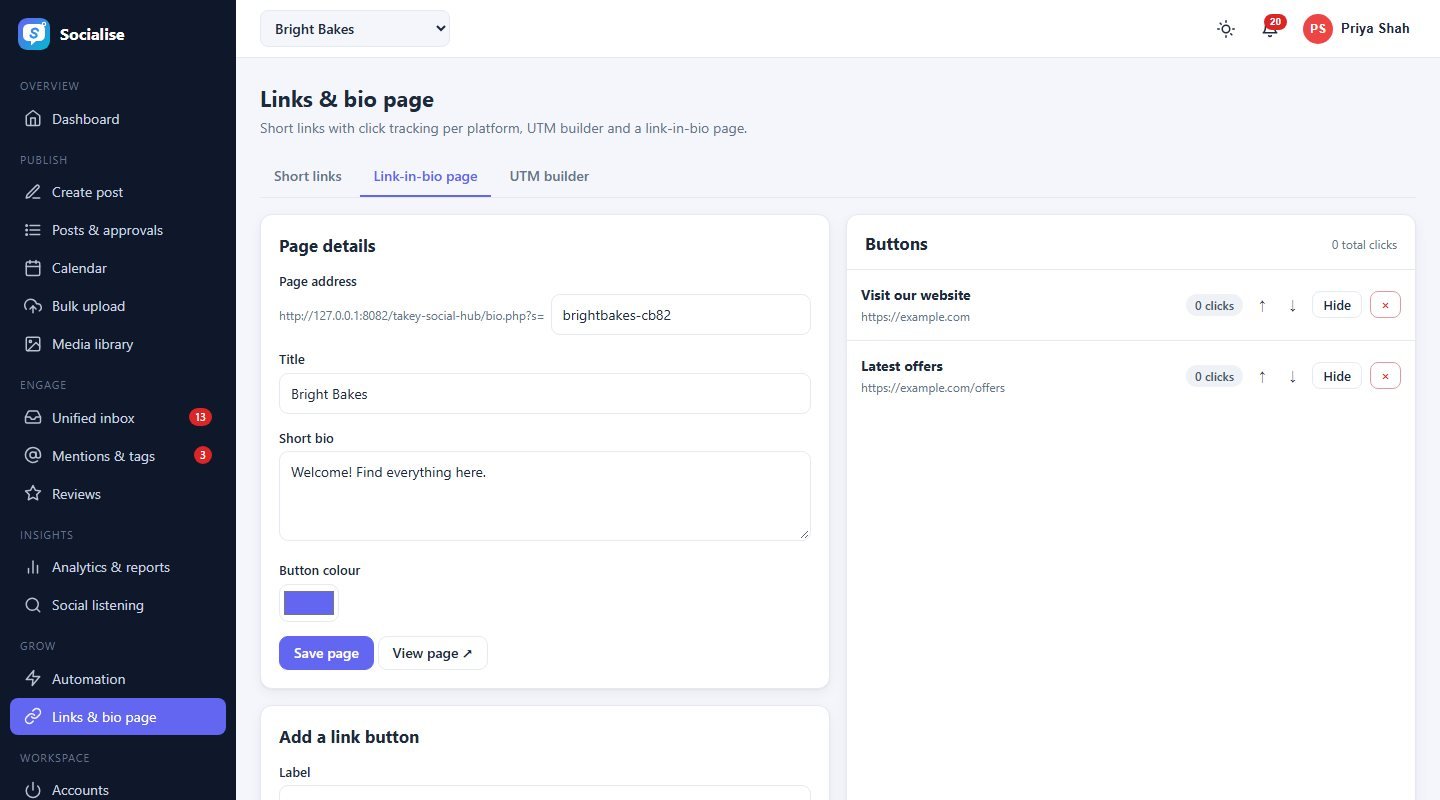1440x800 pixels.
Task: Hide the Visit our website button
Action: (1337, 306)
